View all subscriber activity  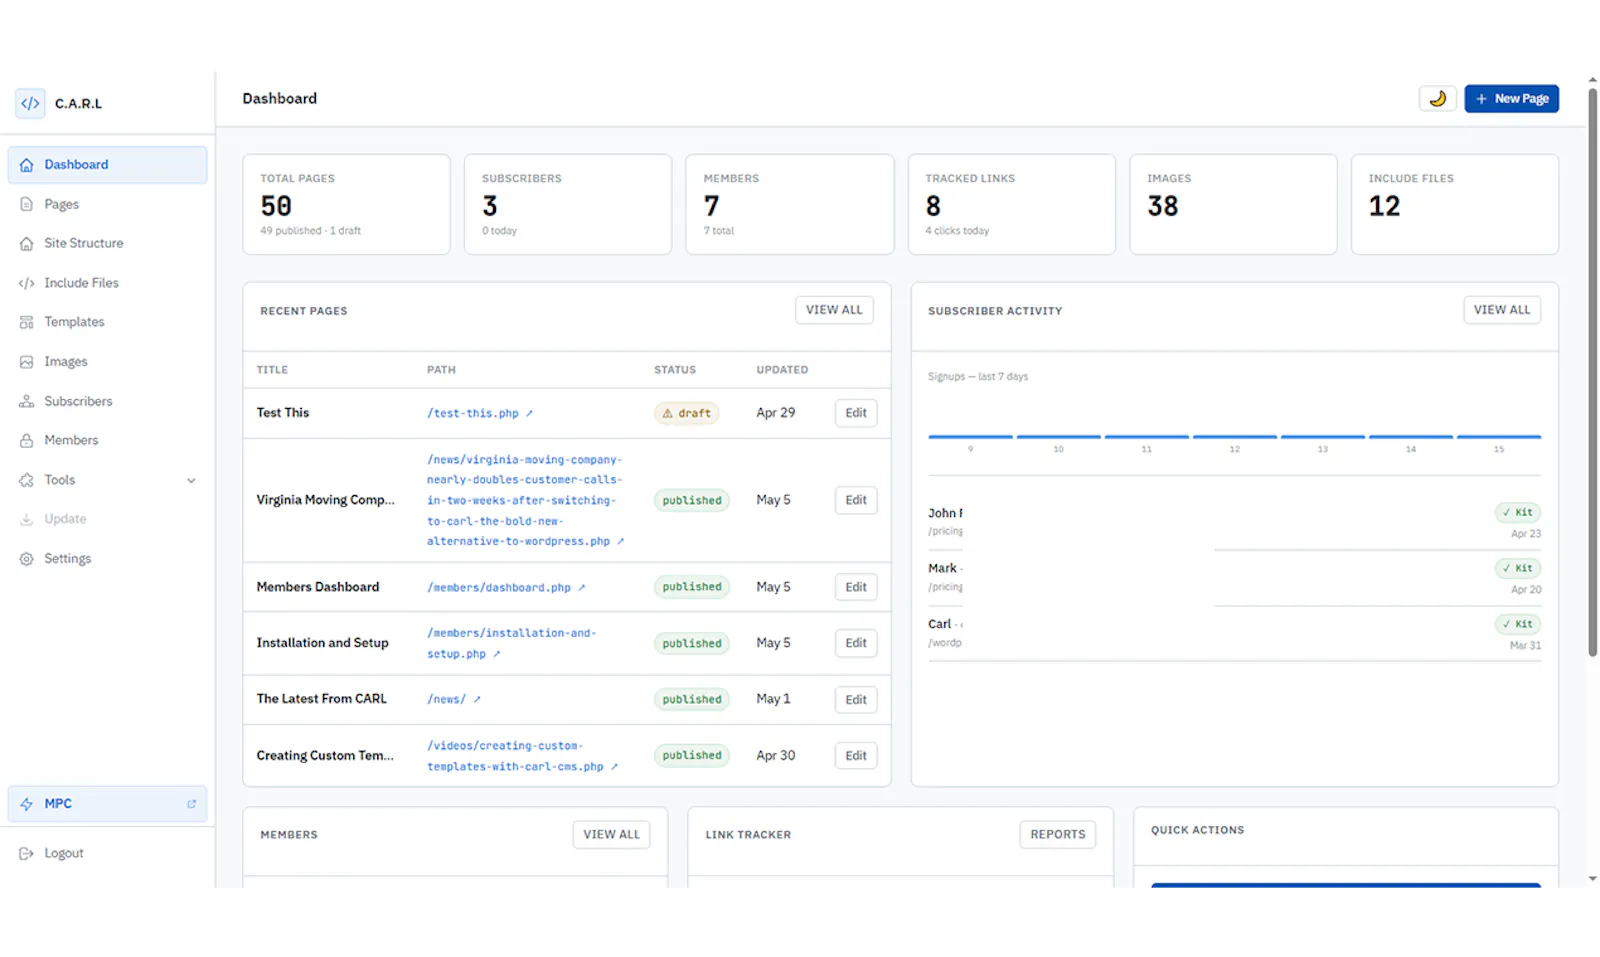coord(1502,310)
